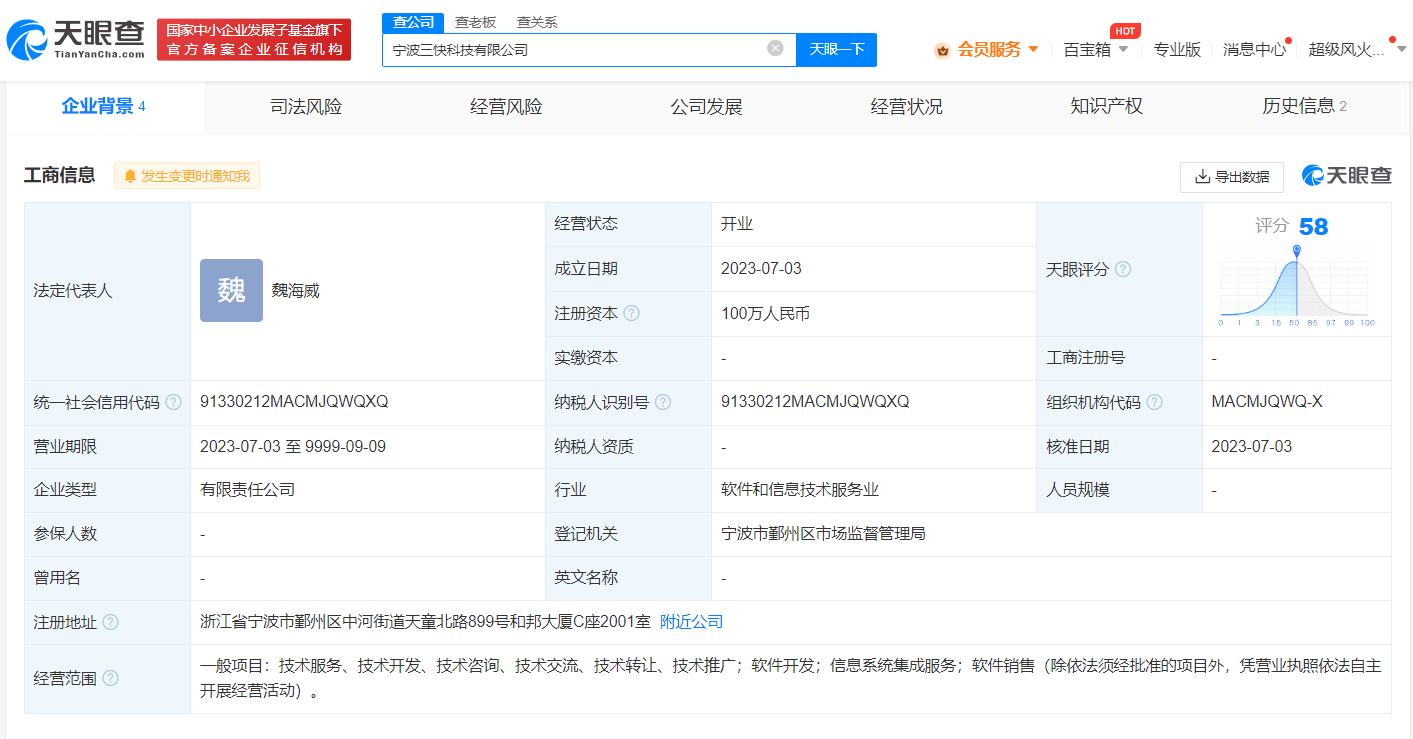
Task: Click the help icon next to 经营范围
Action: (x=110, y=678)
